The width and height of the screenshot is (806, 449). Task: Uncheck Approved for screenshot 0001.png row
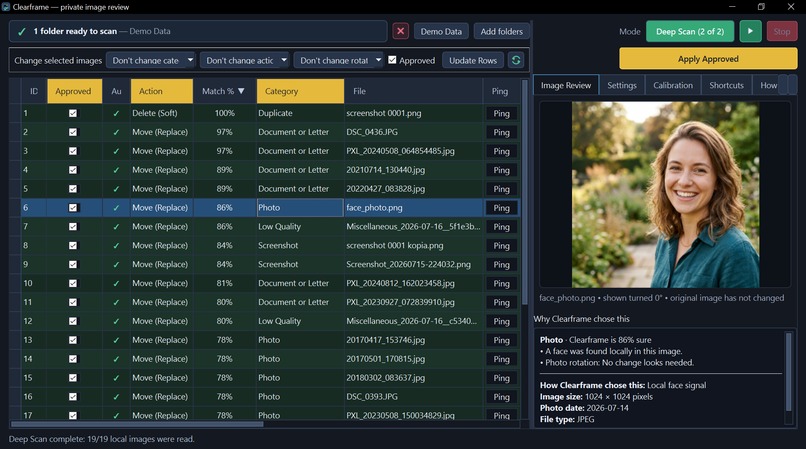coord(73,113)
